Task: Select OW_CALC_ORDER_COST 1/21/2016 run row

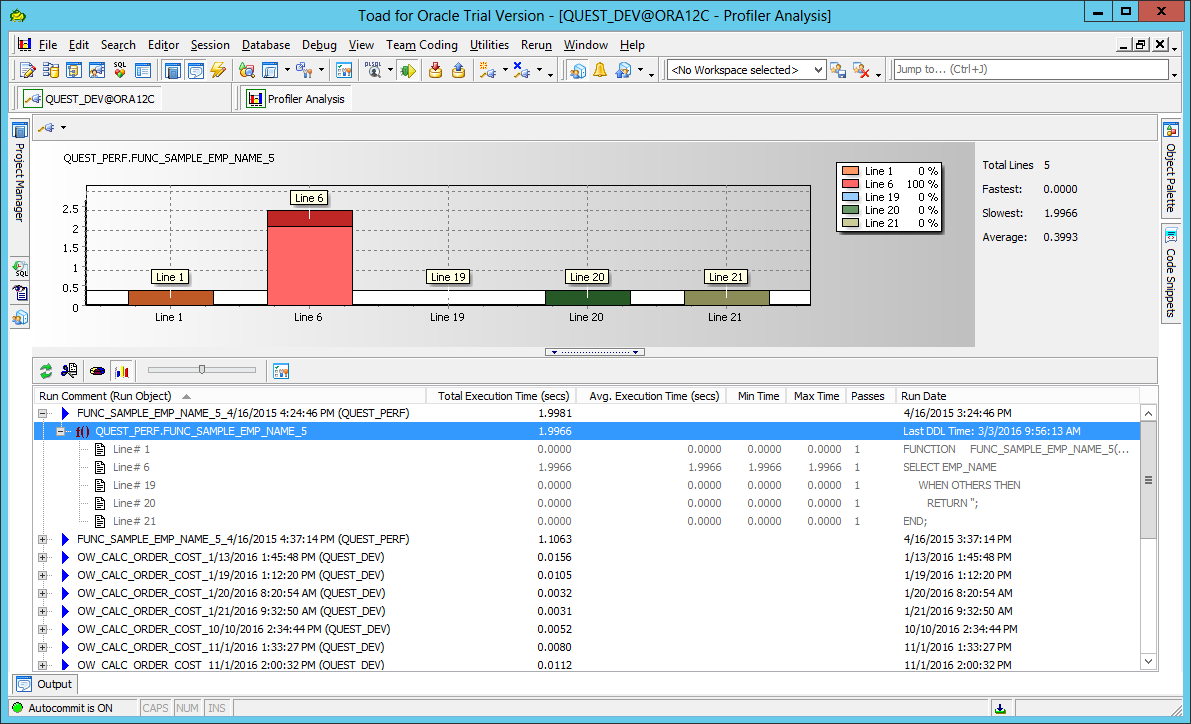Action: pos(586,612)
